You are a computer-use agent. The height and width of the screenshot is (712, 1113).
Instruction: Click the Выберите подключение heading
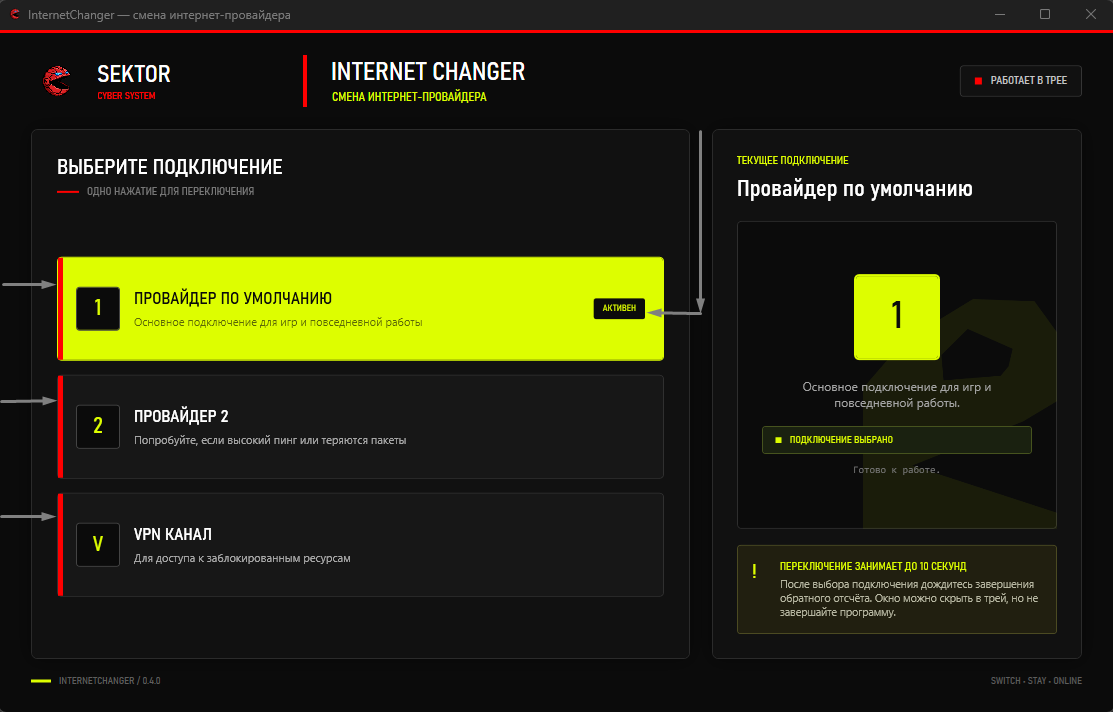click(170, 167)
